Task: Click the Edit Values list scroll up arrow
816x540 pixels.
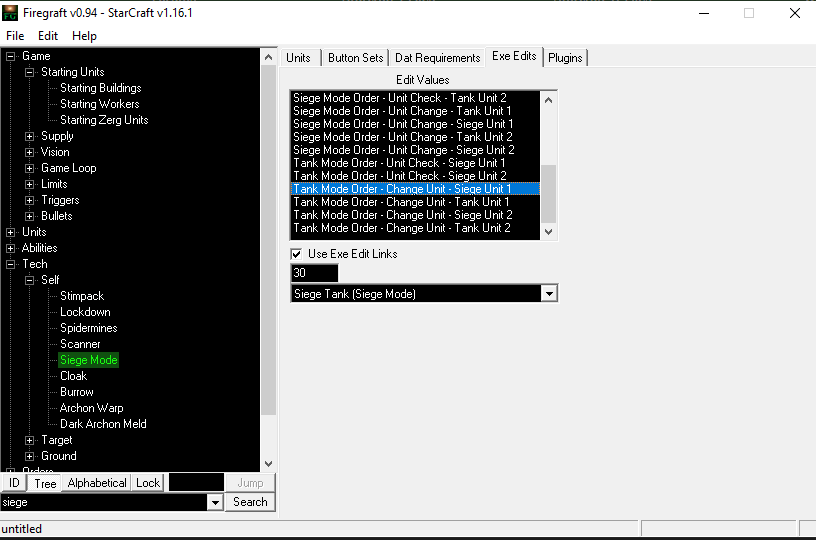Action: point(549,100)
